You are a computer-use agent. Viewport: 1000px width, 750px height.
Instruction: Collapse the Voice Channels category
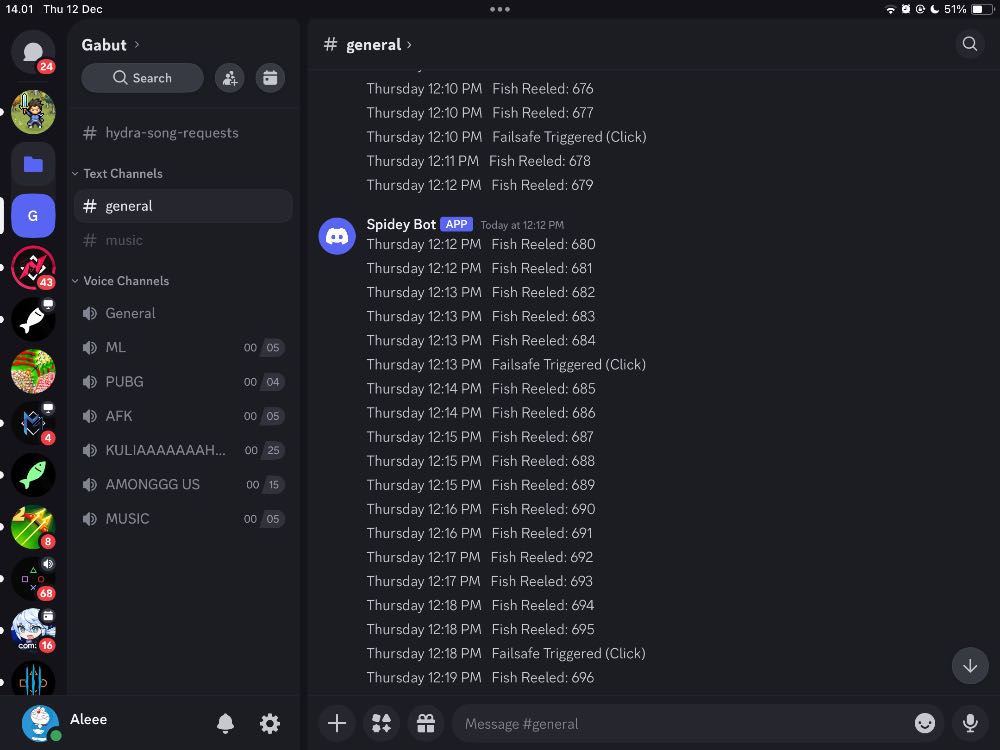(121, 281)
